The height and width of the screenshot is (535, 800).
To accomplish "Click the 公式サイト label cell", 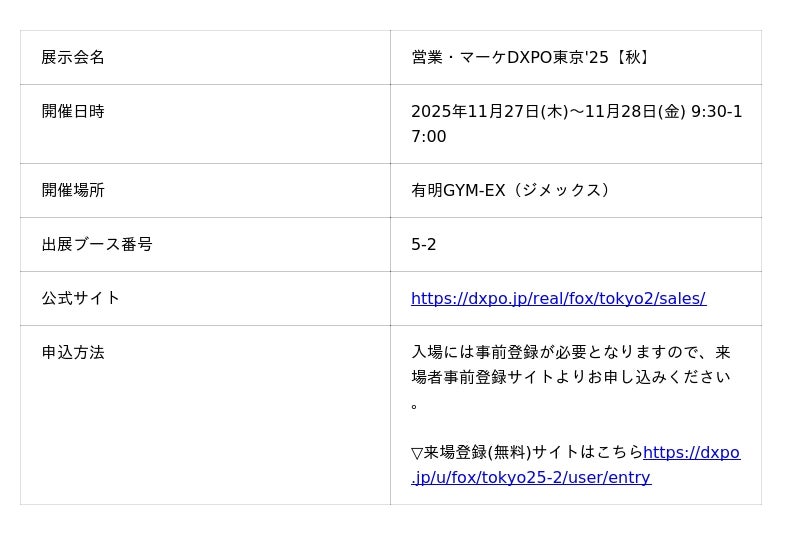I will point(81,298).
